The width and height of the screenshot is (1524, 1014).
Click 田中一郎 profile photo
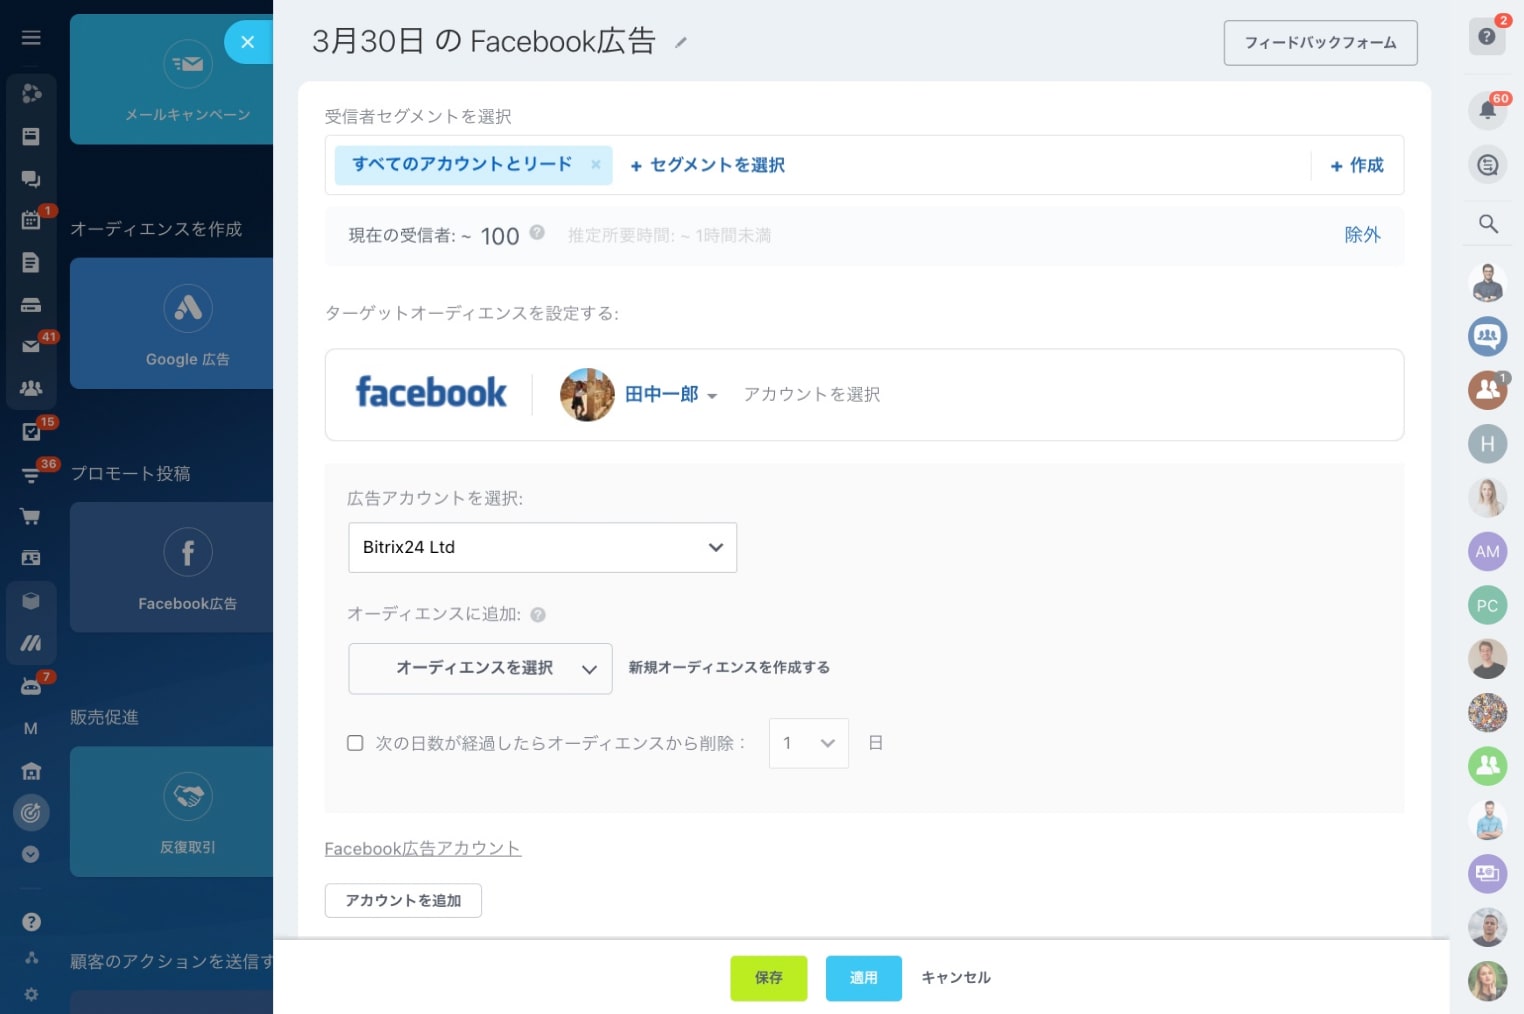tap(588, 395)
